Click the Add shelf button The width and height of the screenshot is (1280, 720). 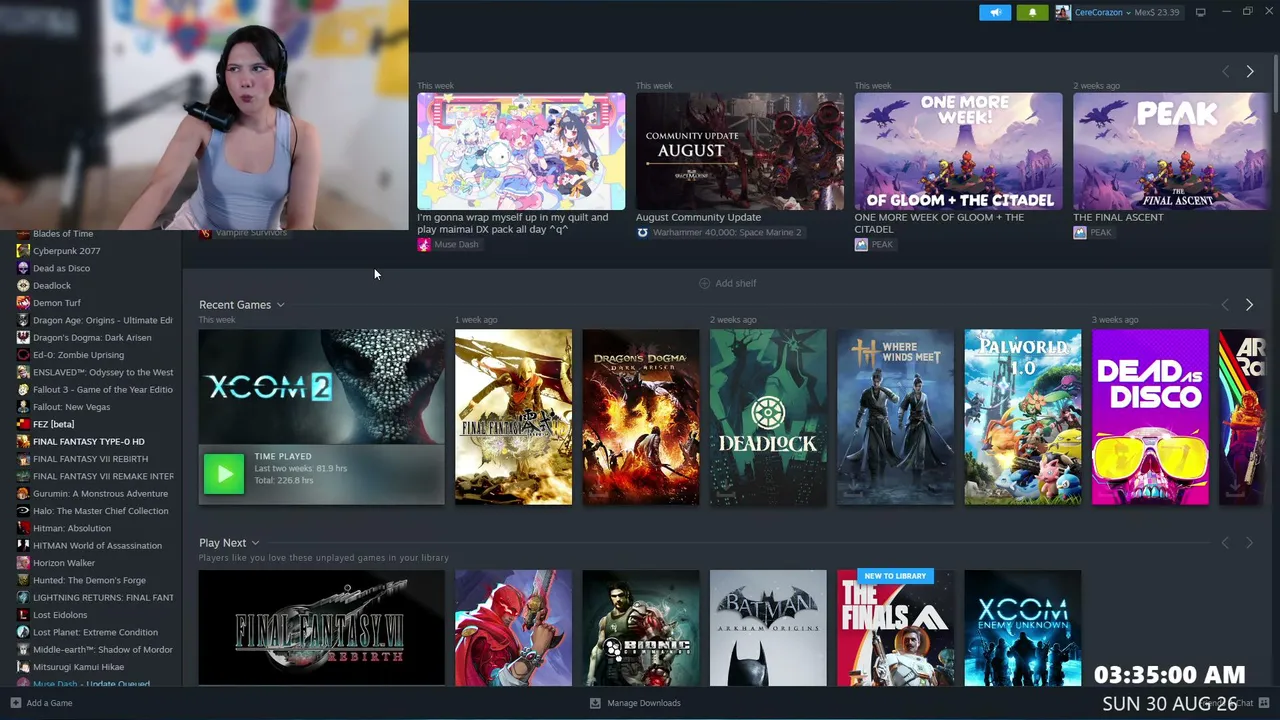tap(727, 283)
